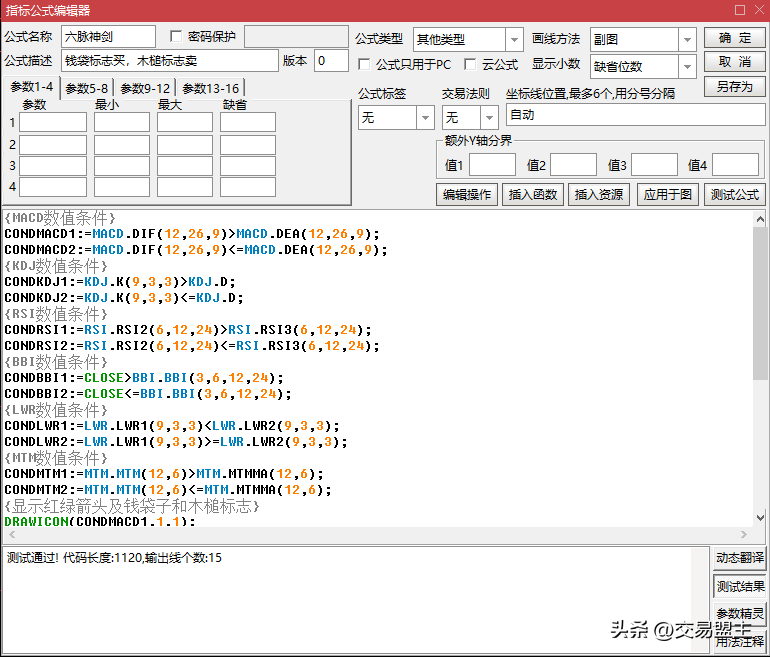Focus the 版本 number field
Viewport: 770px width, 657px height.
point(331,60)
